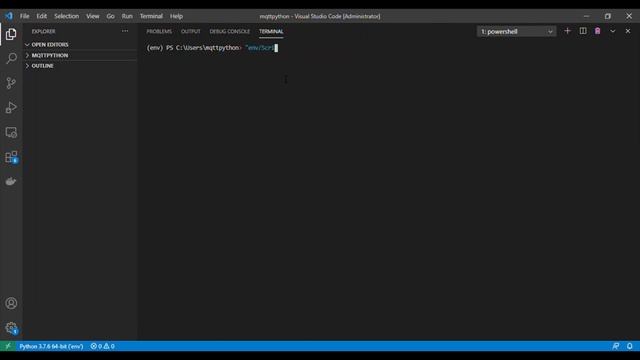Open the File menu
640x360 pixels.
tap(25, 16)
